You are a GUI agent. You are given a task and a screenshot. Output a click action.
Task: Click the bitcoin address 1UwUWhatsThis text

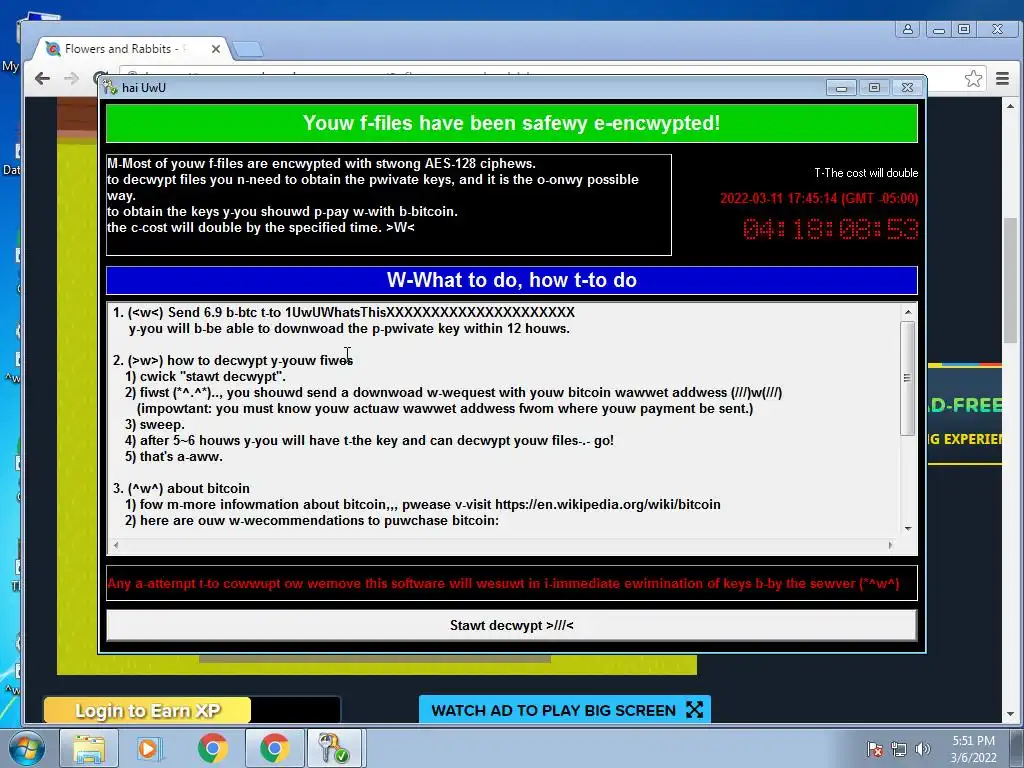[x=430, y=312]
